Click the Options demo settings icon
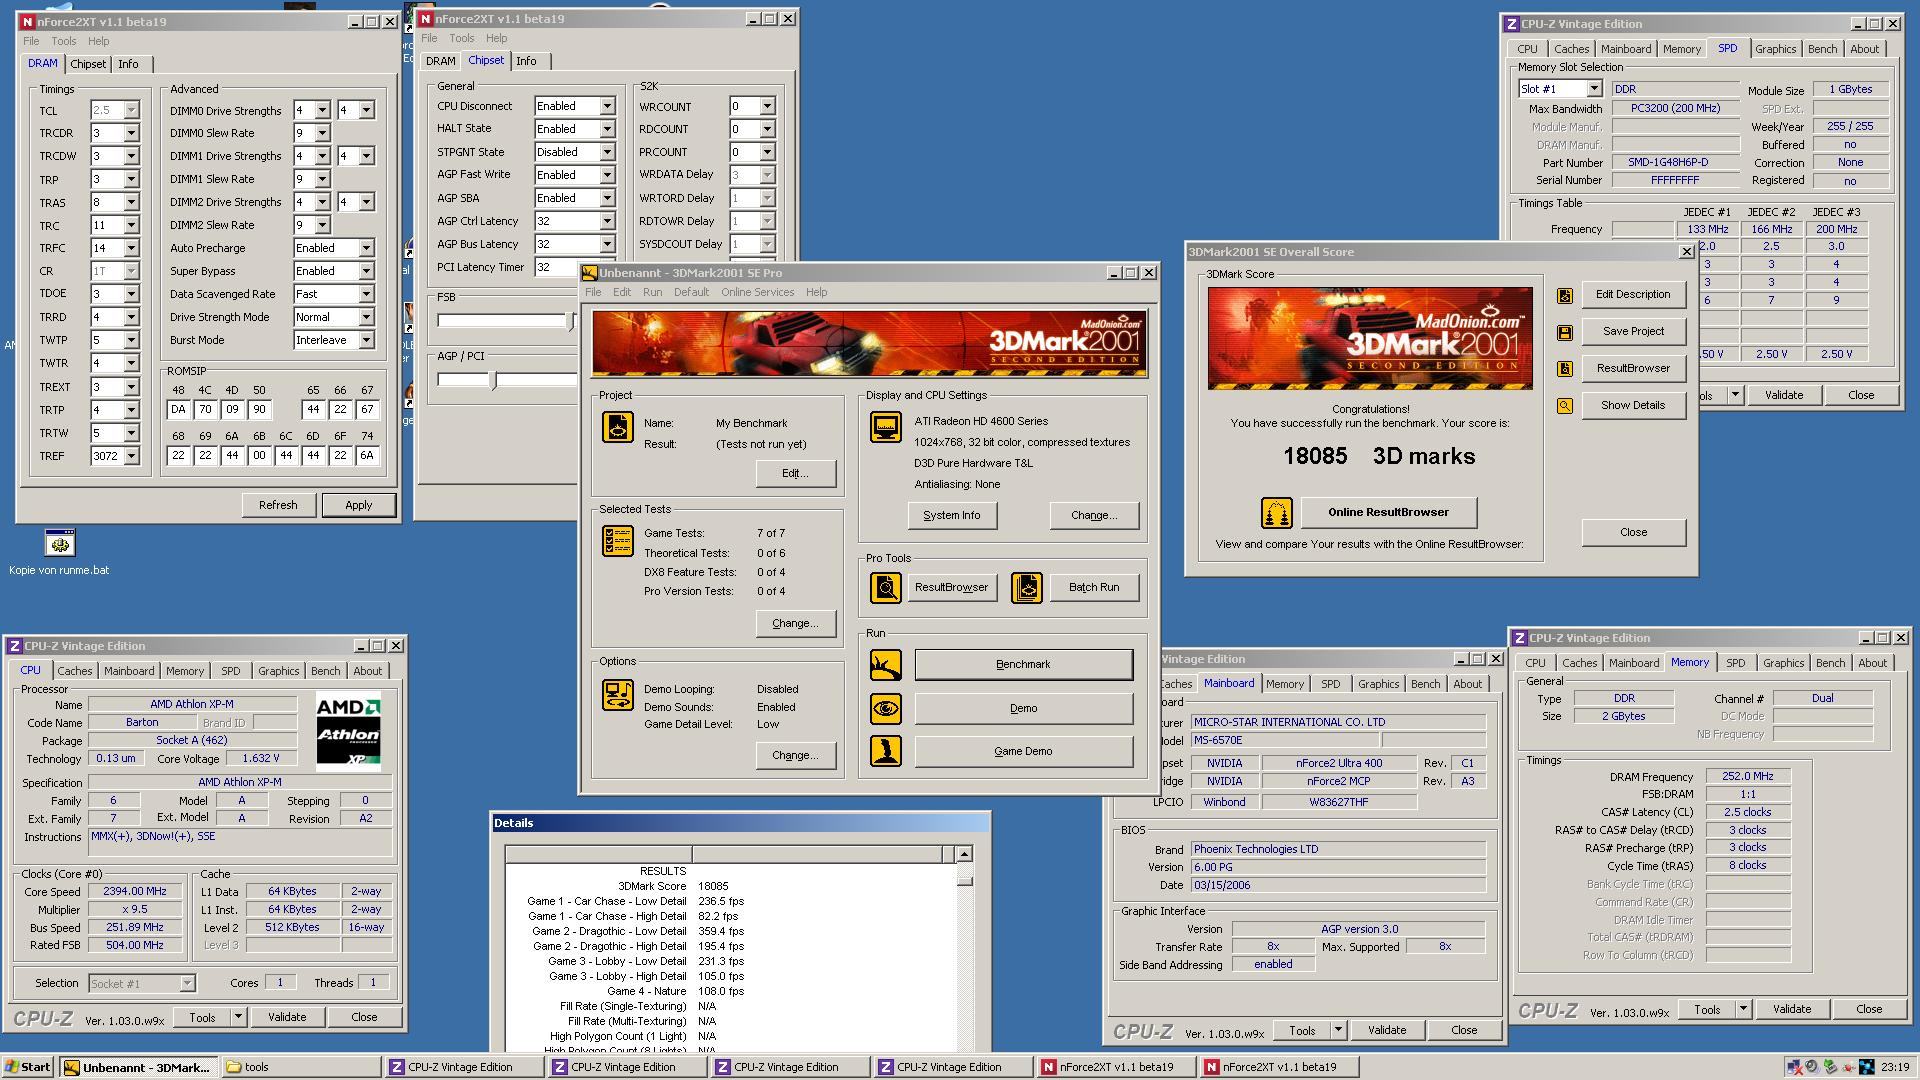This screenshot has width=1920, height=1080. (618, 695)
